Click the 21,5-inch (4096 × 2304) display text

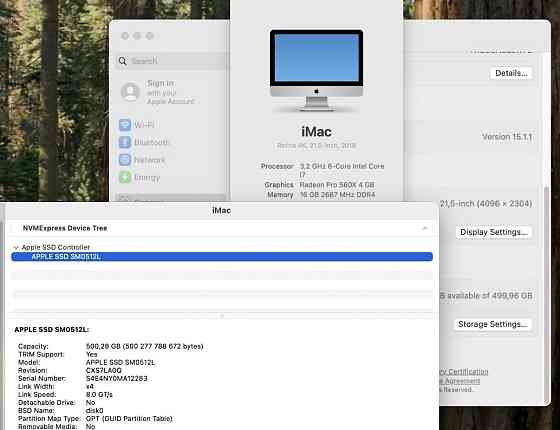point(486,204)
